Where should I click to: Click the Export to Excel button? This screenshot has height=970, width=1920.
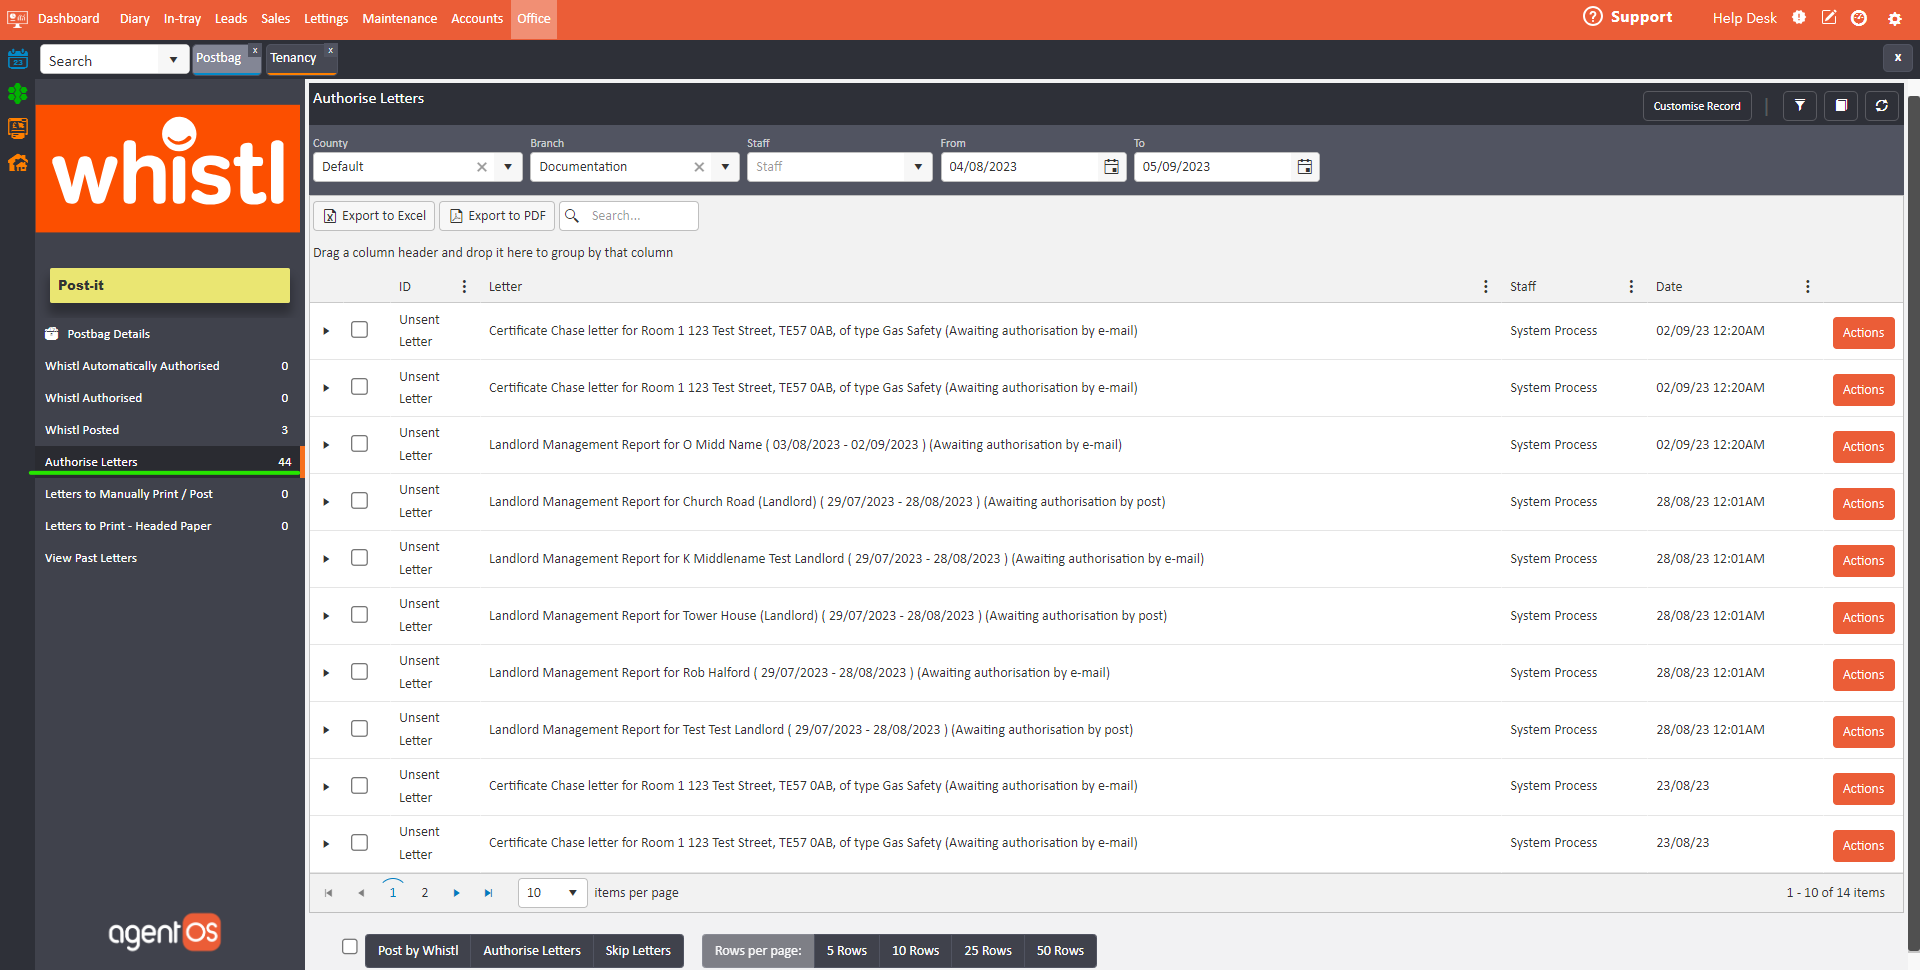374,216
